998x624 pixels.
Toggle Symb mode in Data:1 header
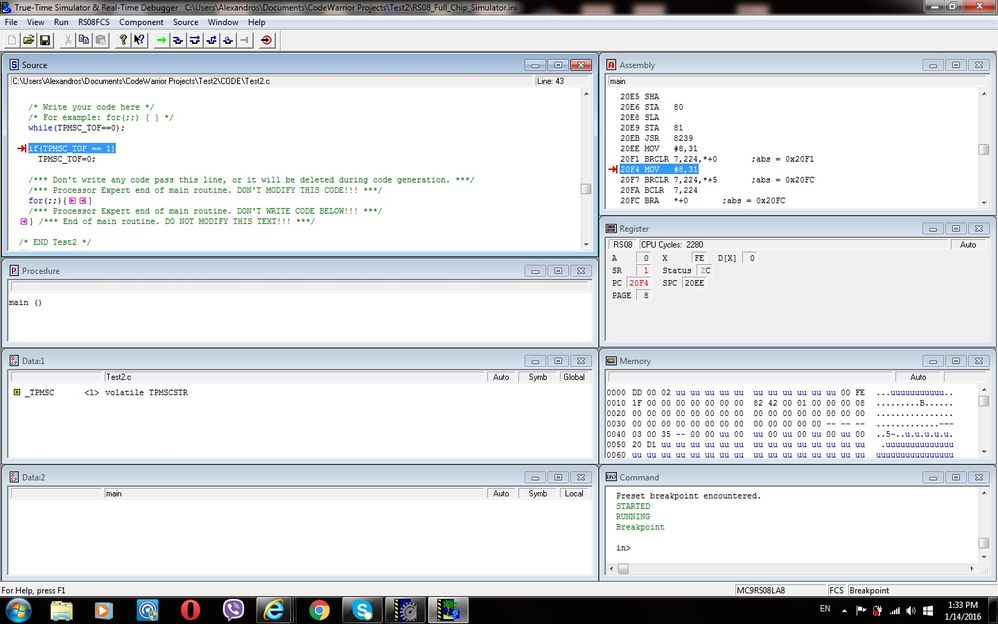pos(538,377)
